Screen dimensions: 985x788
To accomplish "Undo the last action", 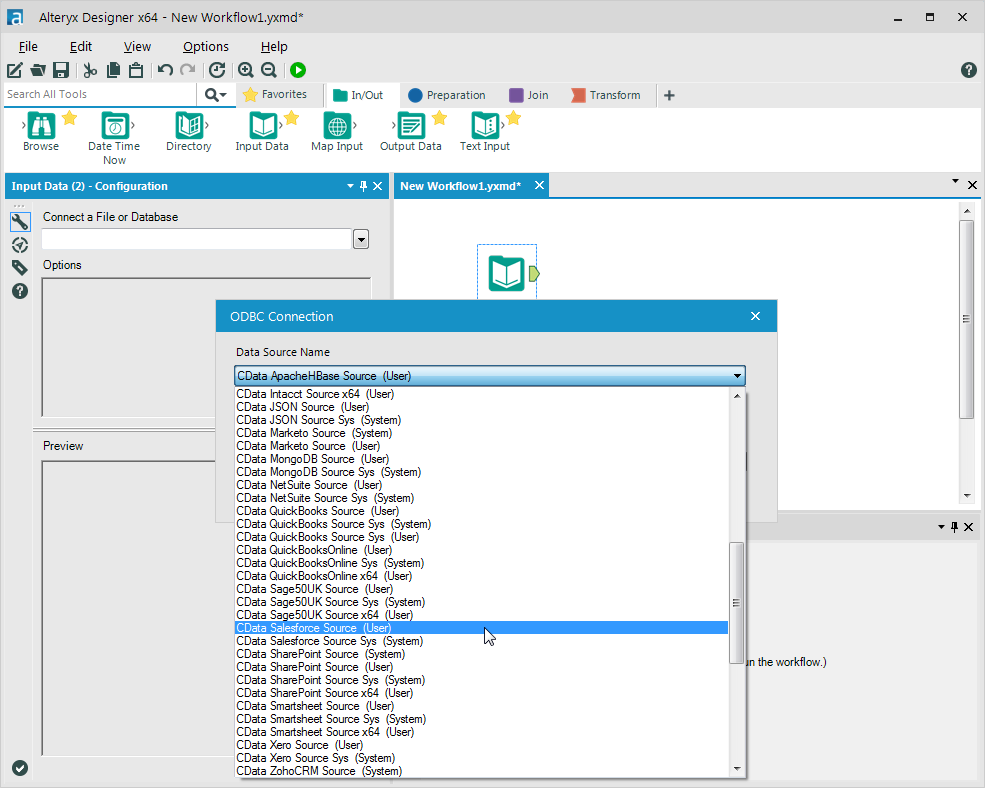I will pyautogui.click(x=165, y=70).
